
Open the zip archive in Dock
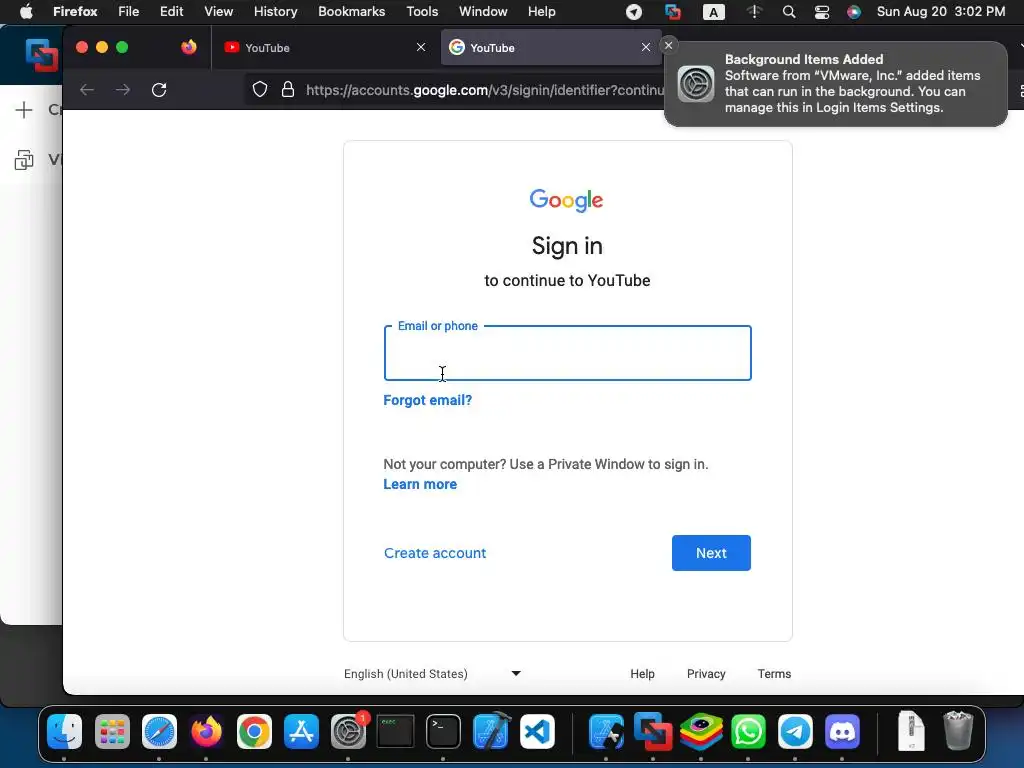click(x=911, y=731)
